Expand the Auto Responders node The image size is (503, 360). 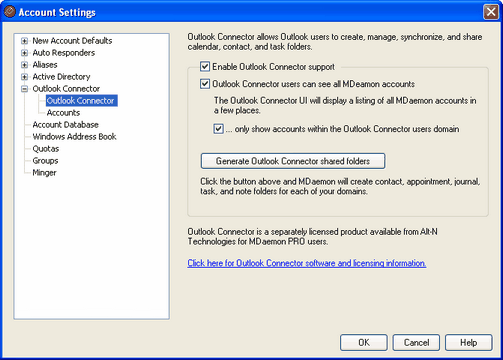[24, 53]
